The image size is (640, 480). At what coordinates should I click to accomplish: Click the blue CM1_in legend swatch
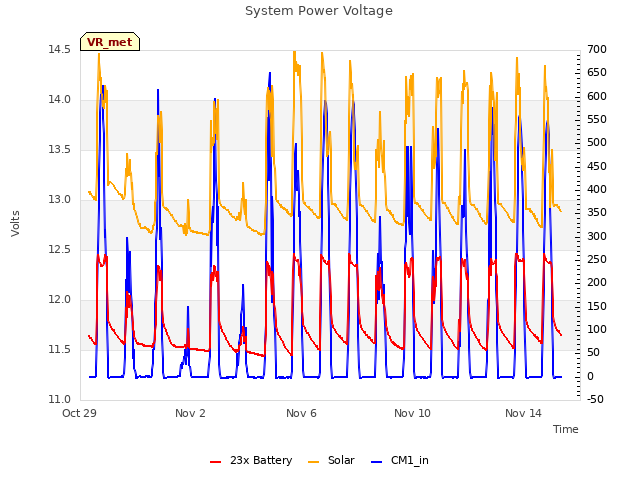[x=376, y=462]
